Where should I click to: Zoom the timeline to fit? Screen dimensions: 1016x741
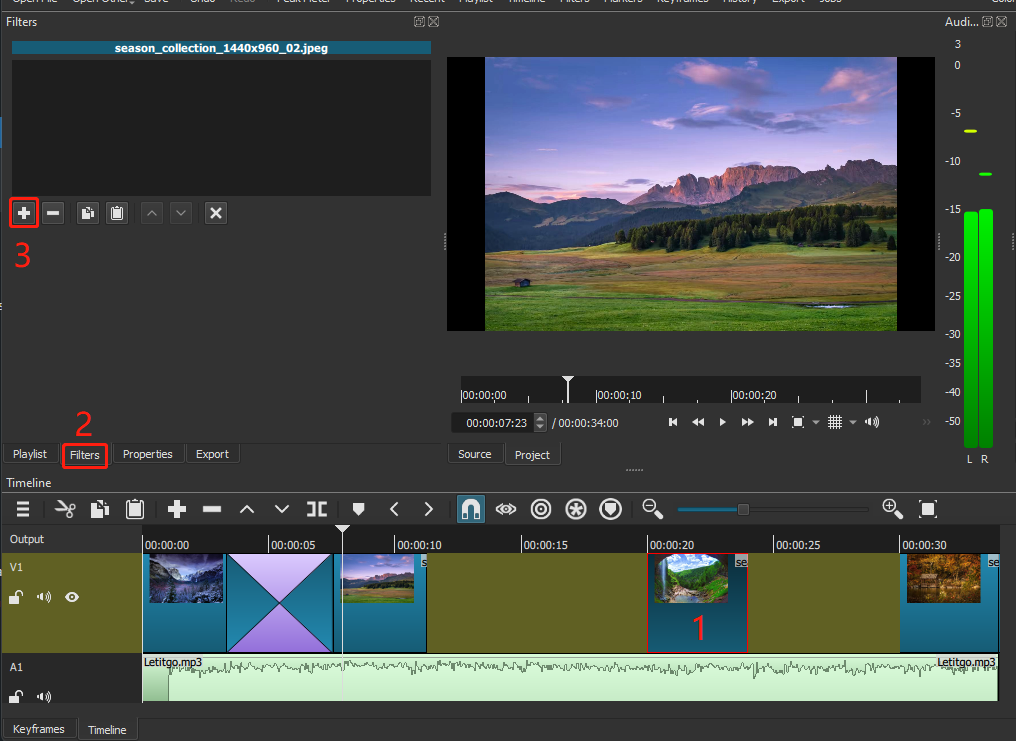coord(928,509)
